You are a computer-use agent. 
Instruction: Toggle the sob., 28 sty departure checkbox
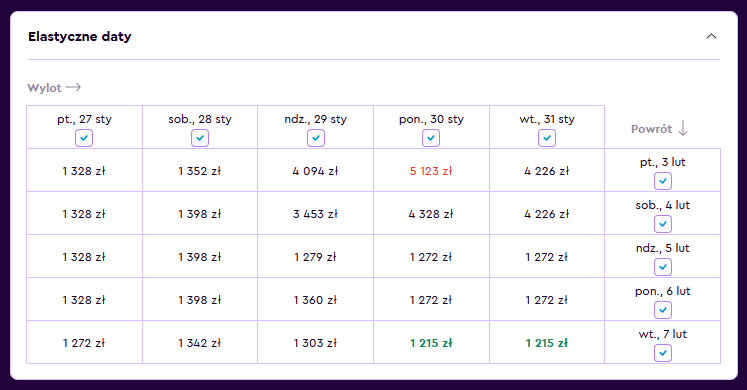[x=200, y=138]
